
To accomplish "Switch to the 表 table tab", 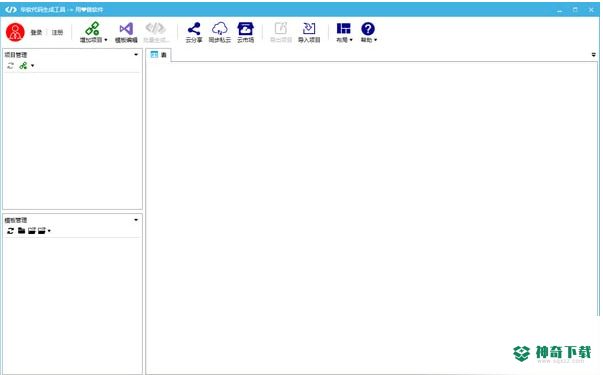I will coord(159,55).
